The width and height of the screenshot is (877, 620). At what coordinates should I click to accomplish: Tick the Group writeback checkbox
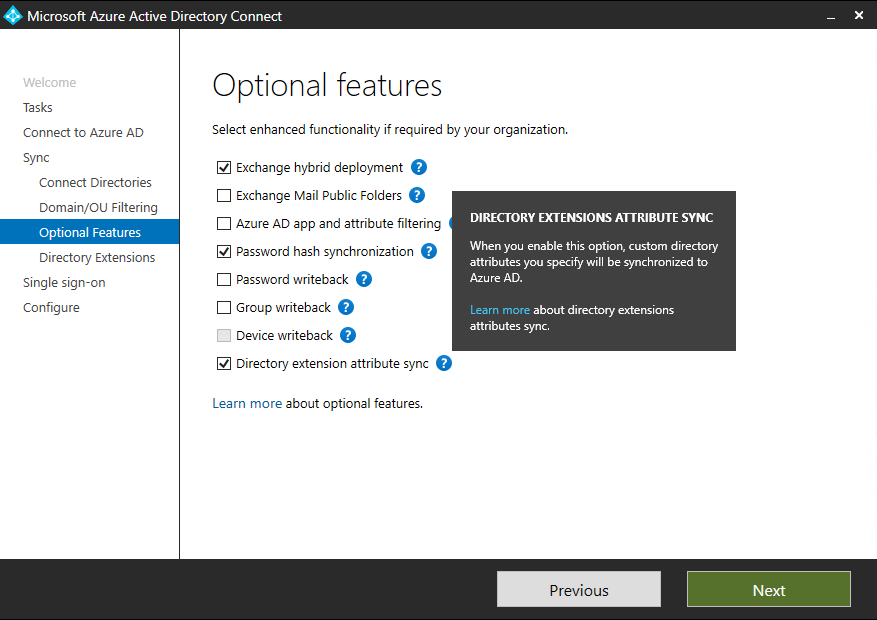point(224,307)
